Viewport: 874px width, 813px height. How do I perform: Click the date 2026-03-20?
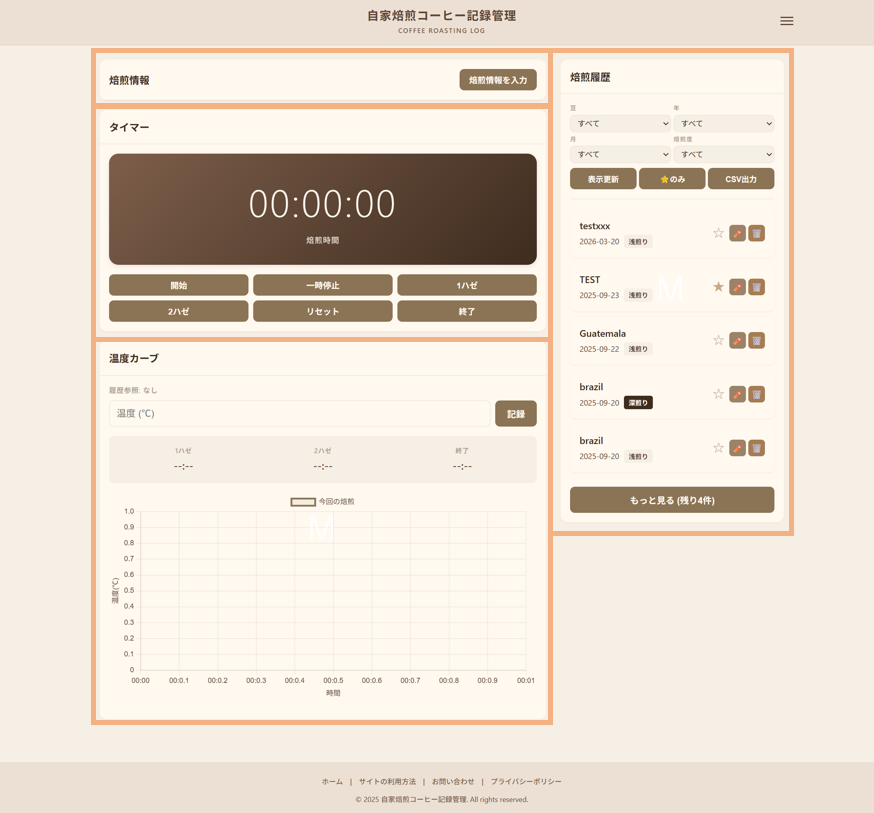tap(599, 242)
